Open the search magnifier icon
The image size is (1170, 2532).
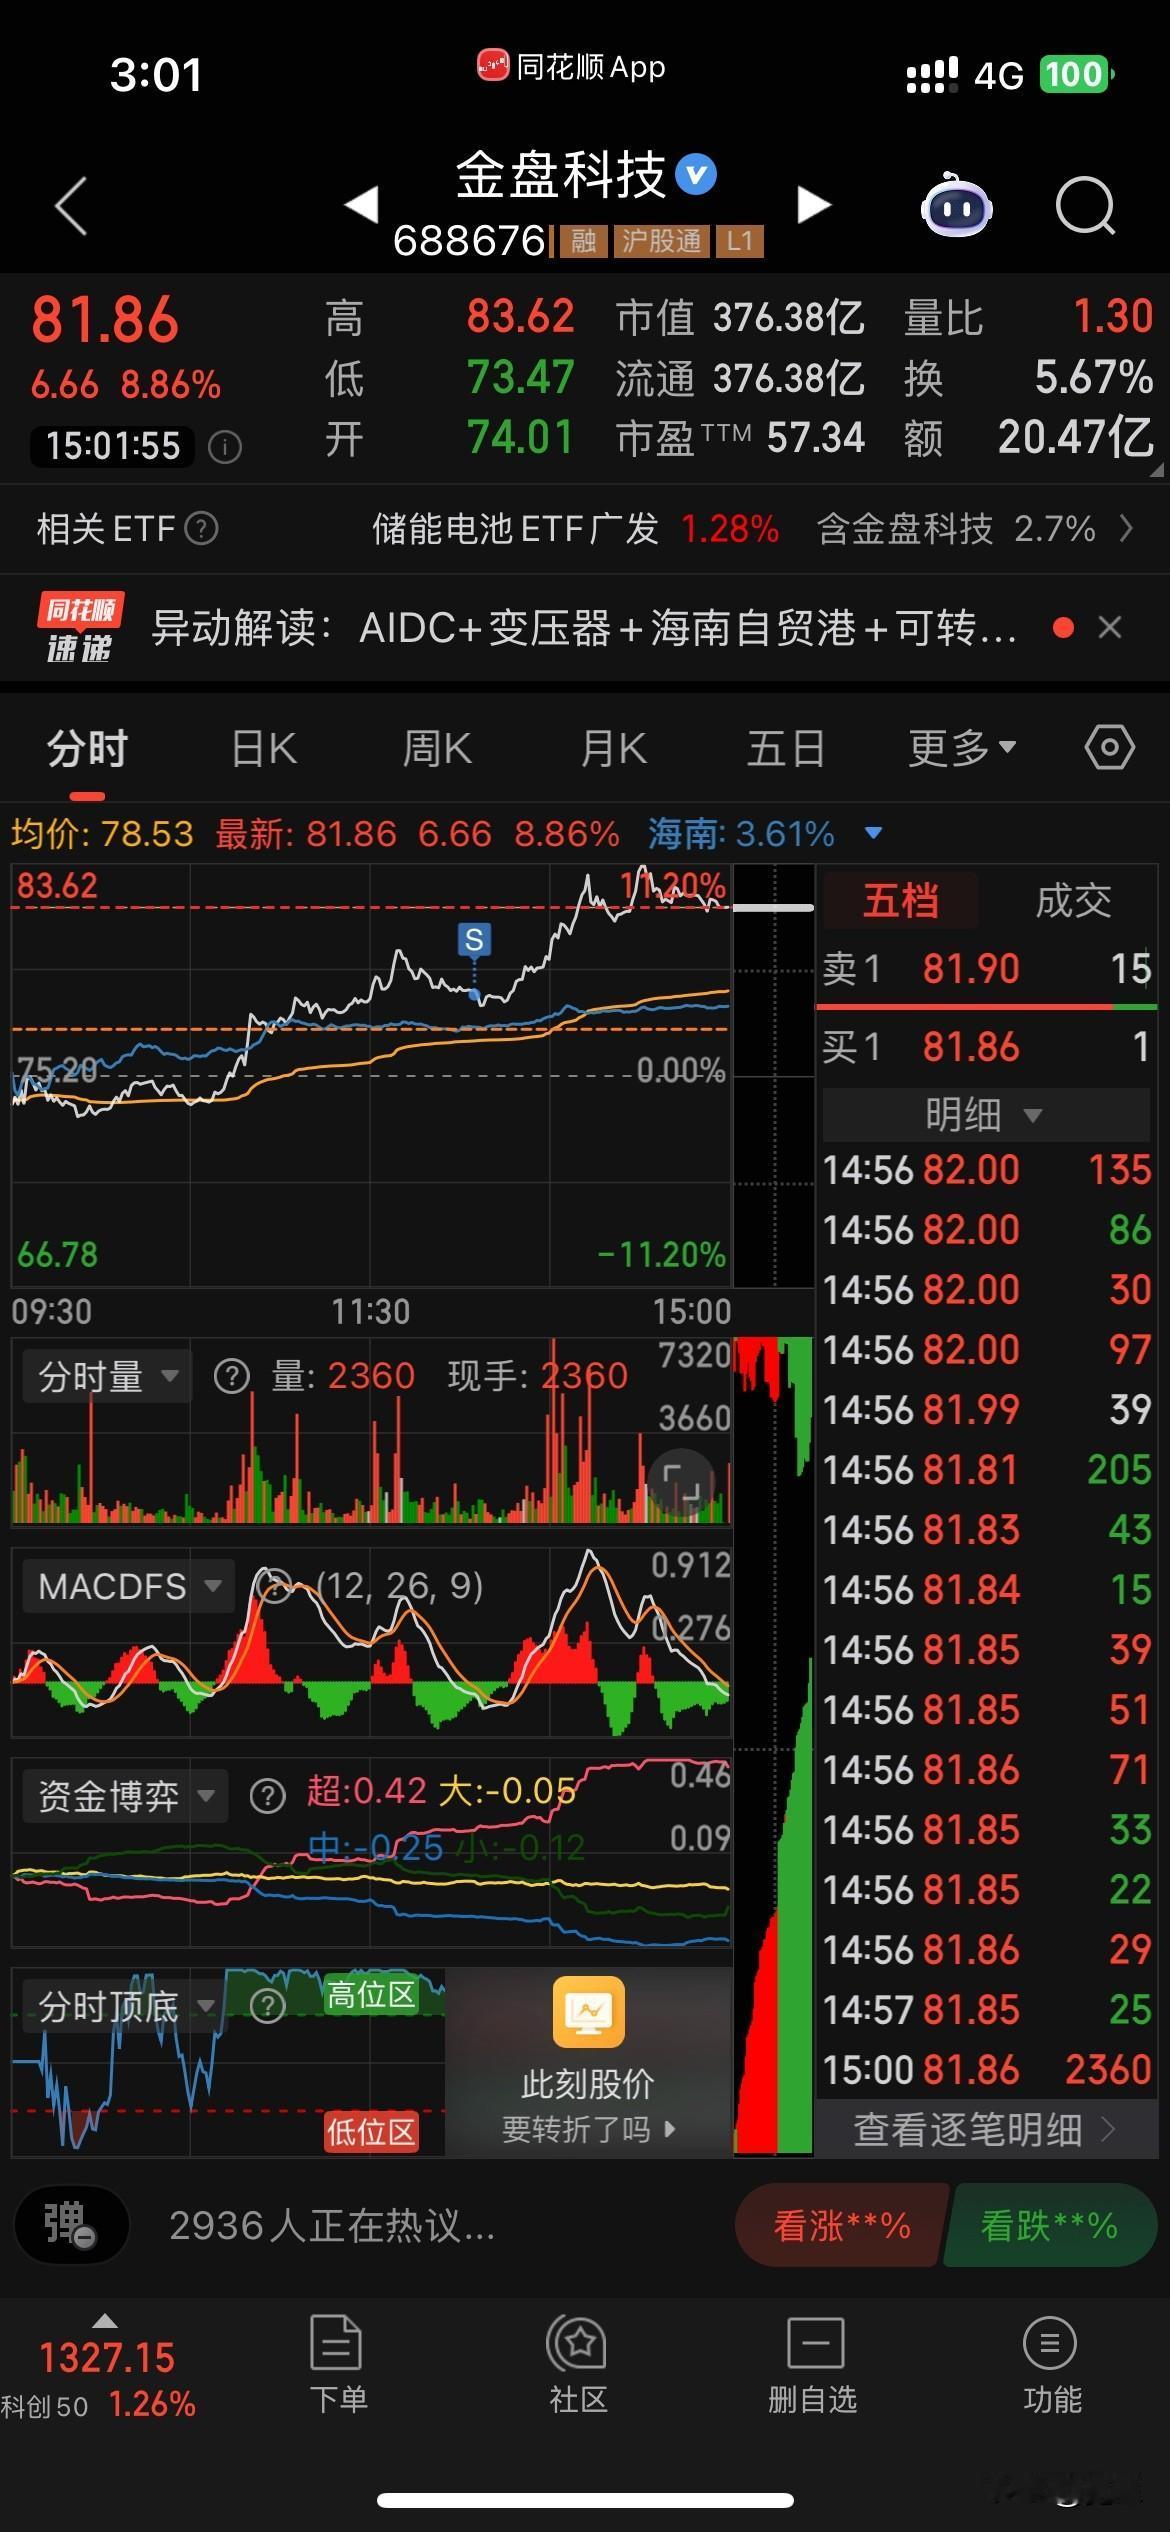click(x=1086, y=206)
